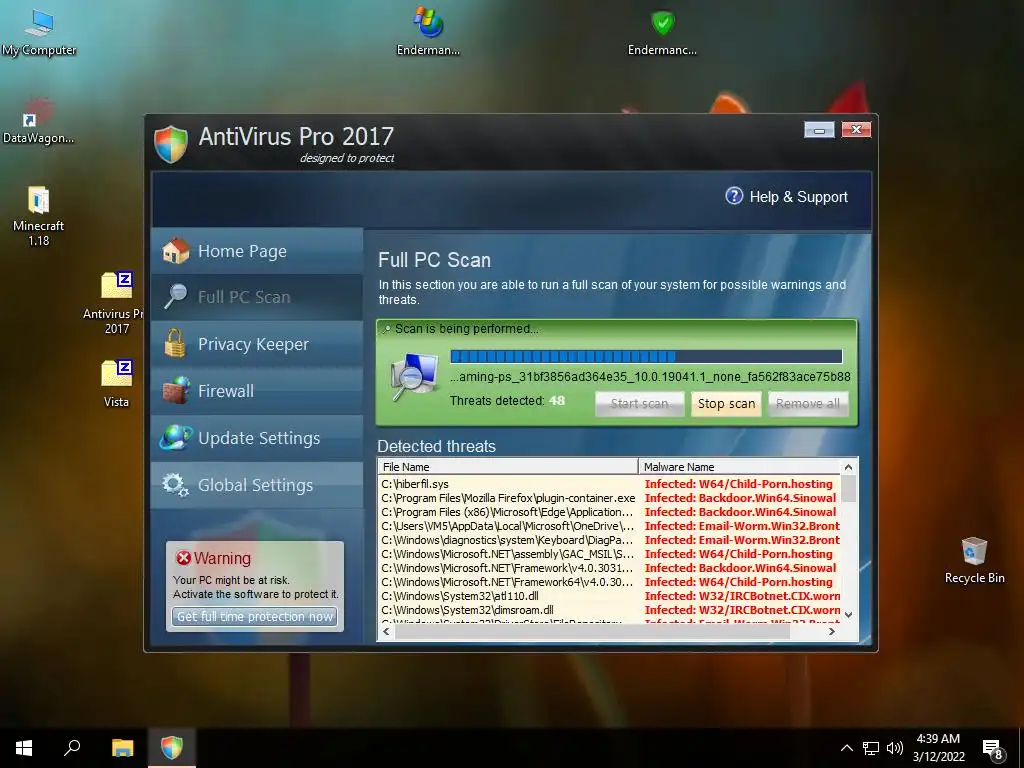The height and width of the screenshot is (768, 1024).
Task: Show hidden tray icons chevron
Action: [846, 748]
